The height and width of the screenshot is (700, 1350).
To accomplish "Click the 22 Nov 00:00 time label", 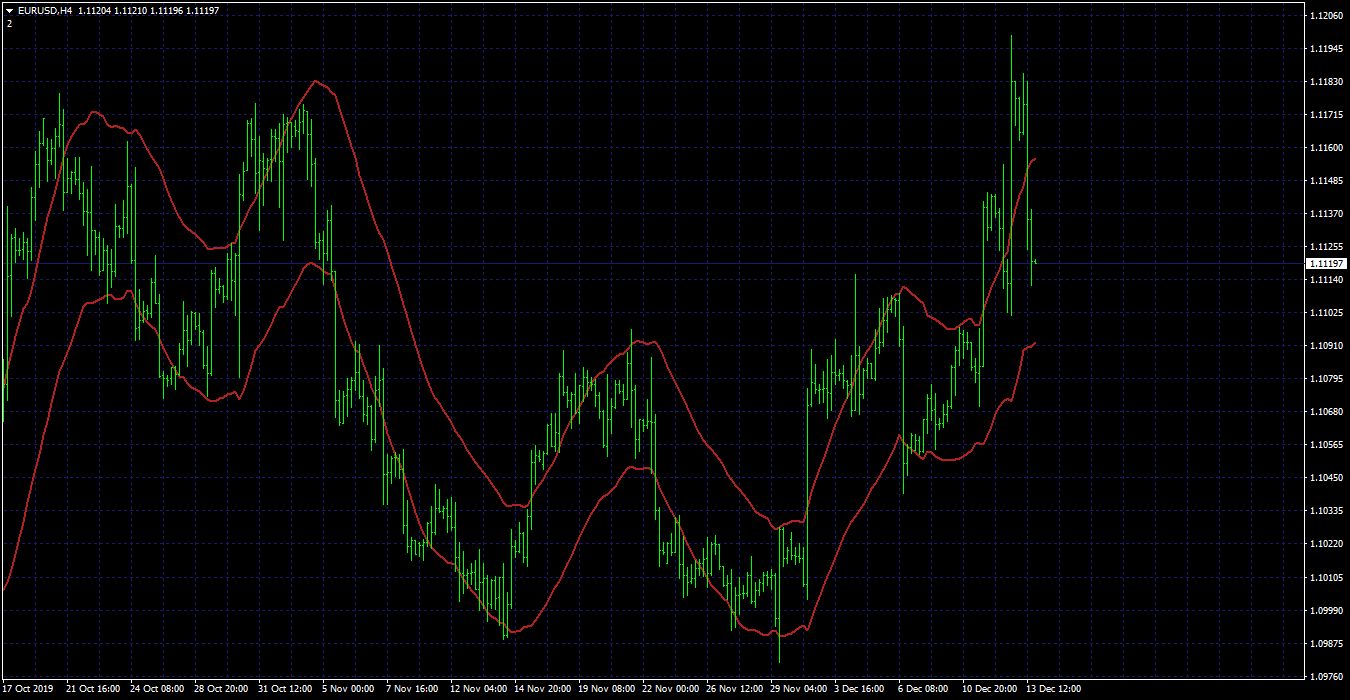I will [669, 689].
